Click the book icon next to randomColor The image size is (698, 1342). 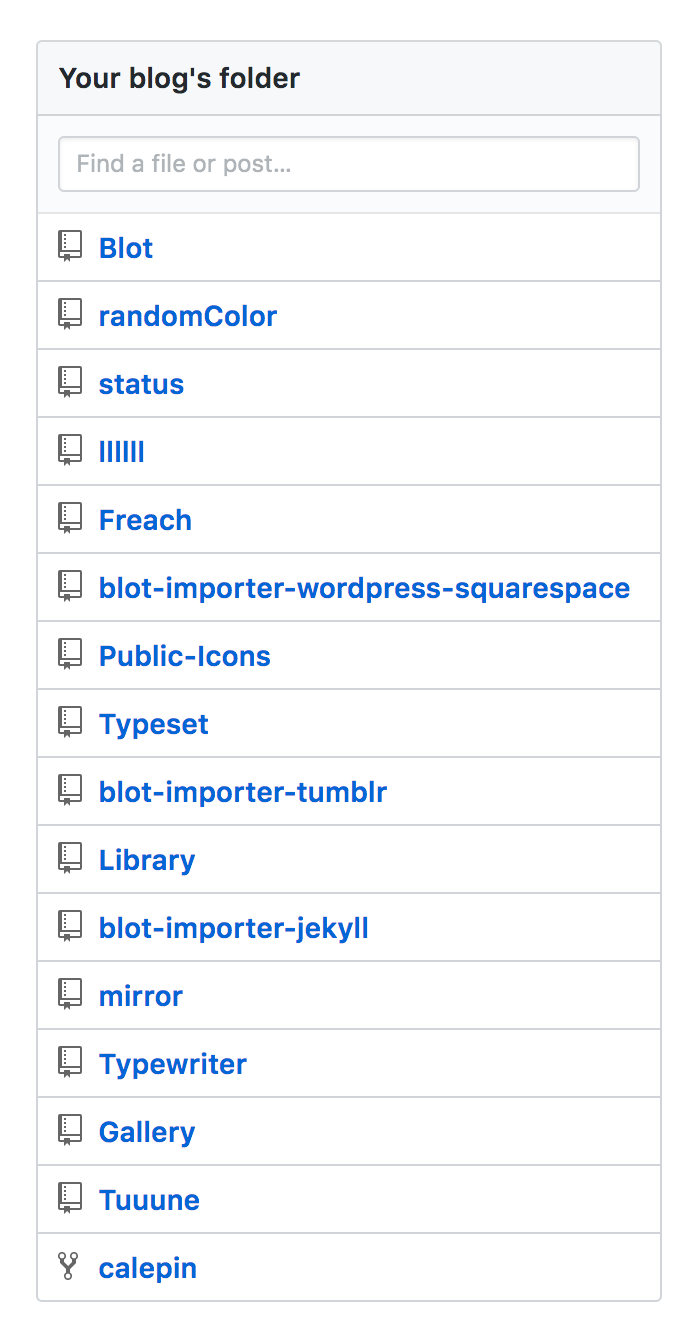69,315
